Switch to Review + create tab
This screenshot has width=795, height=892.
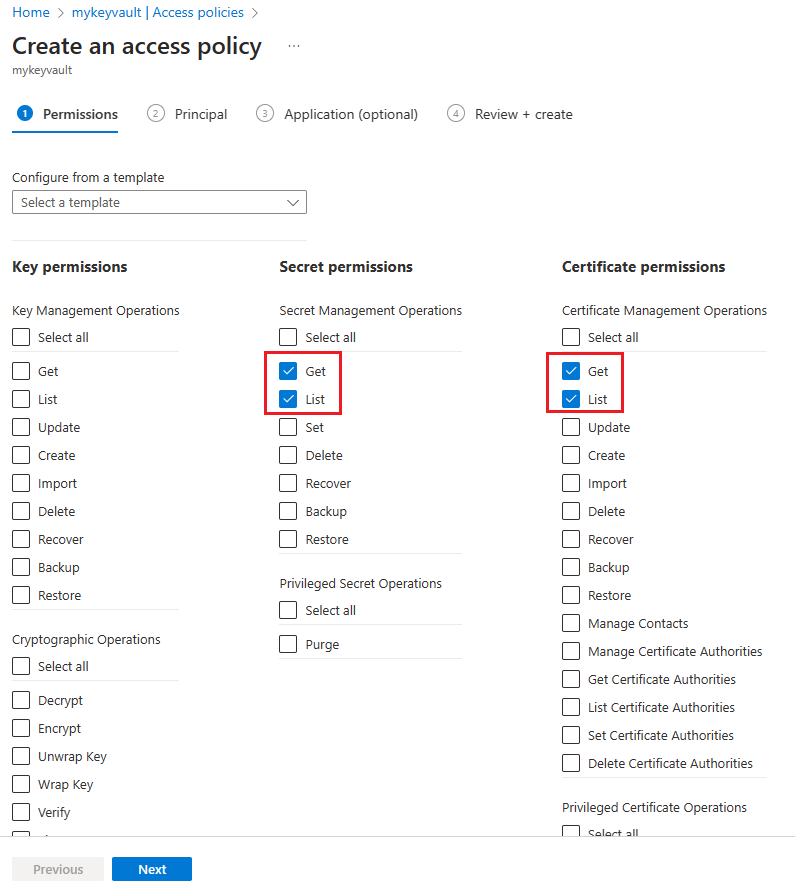click(x=523, y=114)
